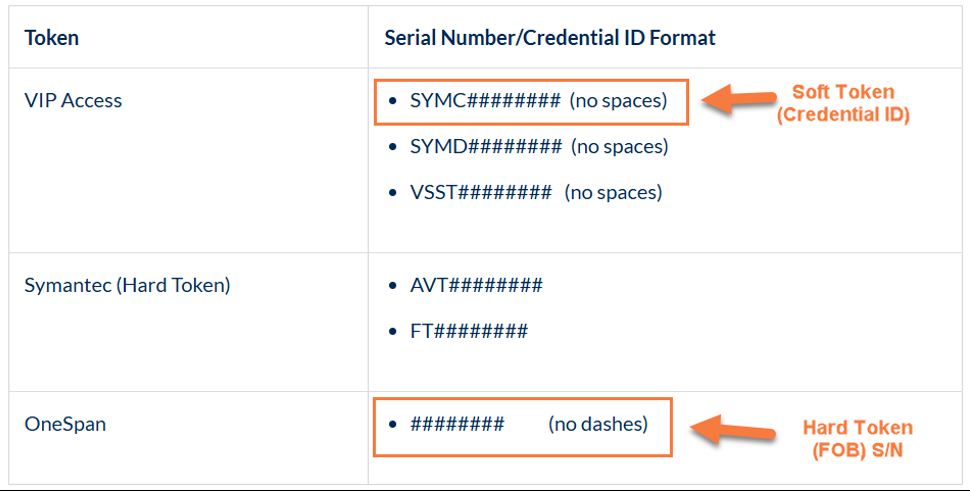The width and height of the screenshot is (970, 491).
Task: Click the "(no dashes)" note for OneSpan
Action: pyautogui.click(x=598, y=424)
